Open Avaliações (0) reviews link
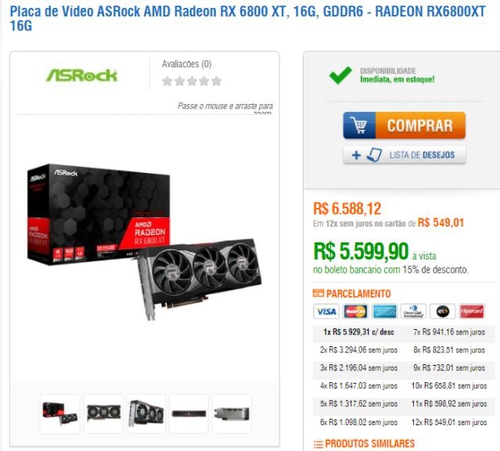The image size is (500, 451). [x=187, y=64]
